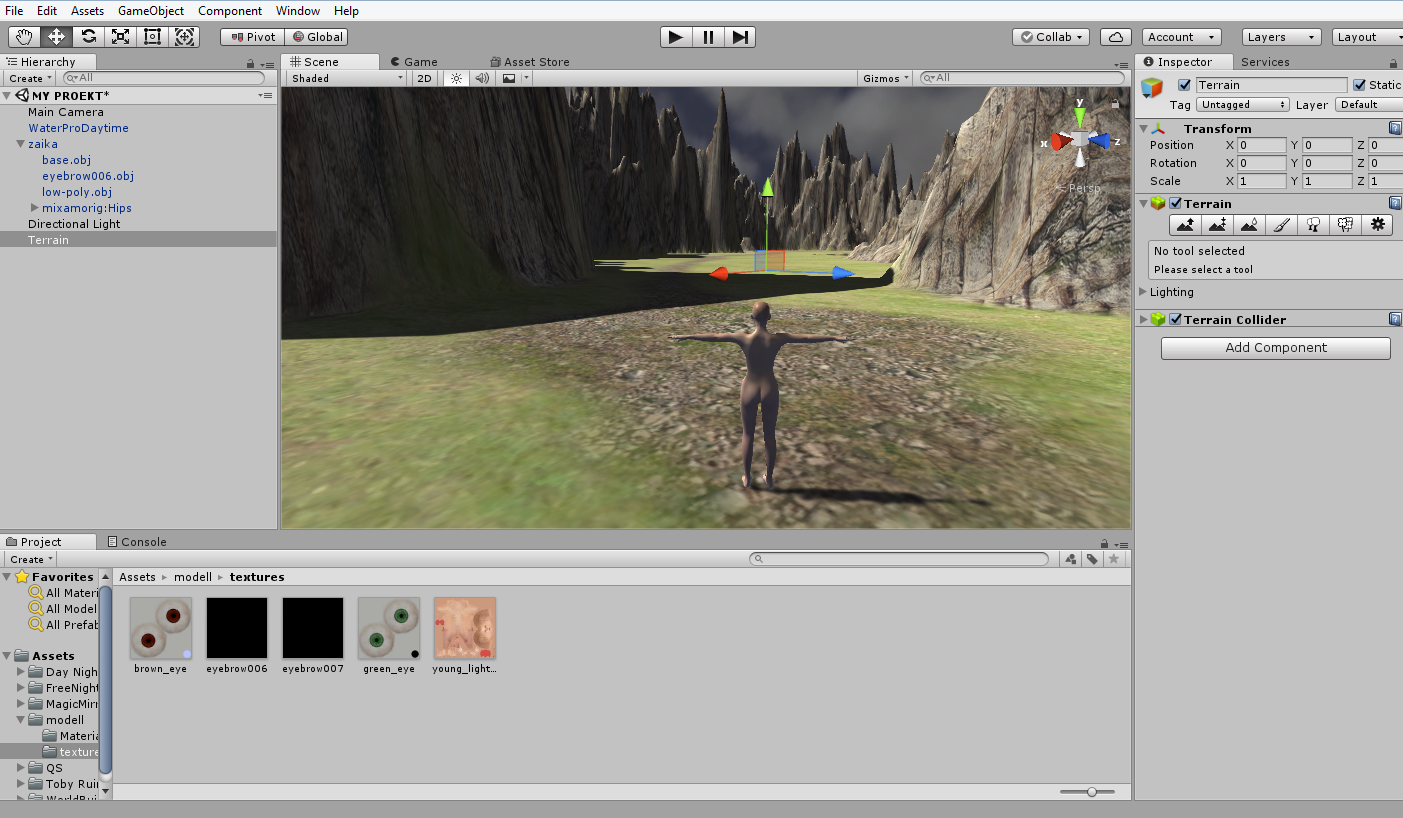The image size is (1403, 818).
Task: Toggle scene lighting sun button
Action: 457,78
